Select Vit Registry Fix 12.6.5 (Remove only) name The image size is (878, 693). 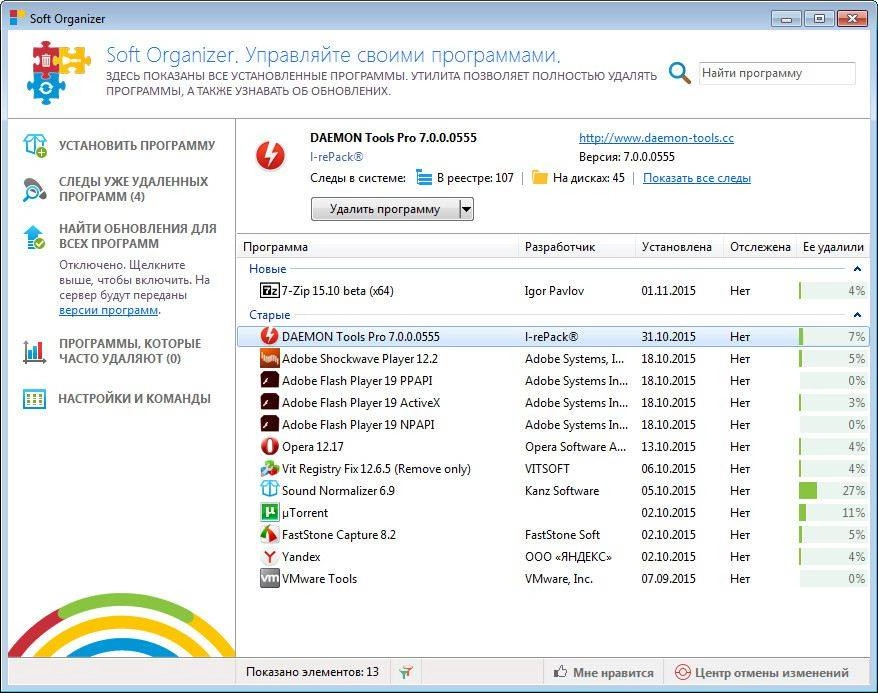(x=376, y=469)
